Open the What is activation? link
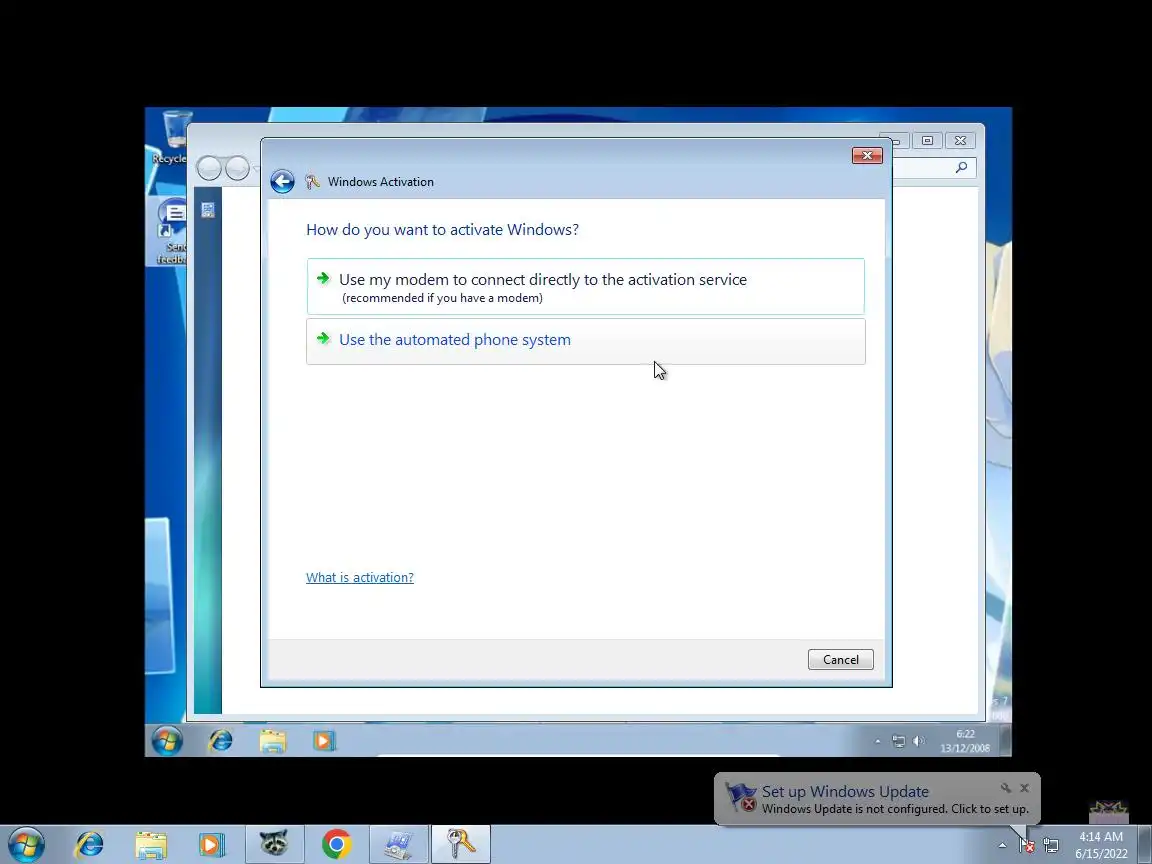The height and width of the screenshot is (864, 1152). 359,577
